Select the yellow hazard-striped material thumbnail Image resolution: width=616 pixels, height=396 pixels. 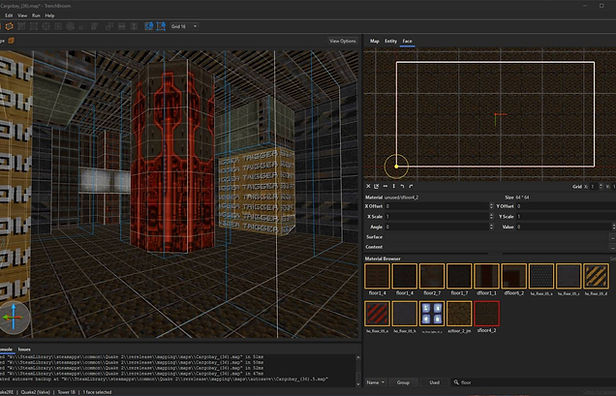[x=596, y=276]
